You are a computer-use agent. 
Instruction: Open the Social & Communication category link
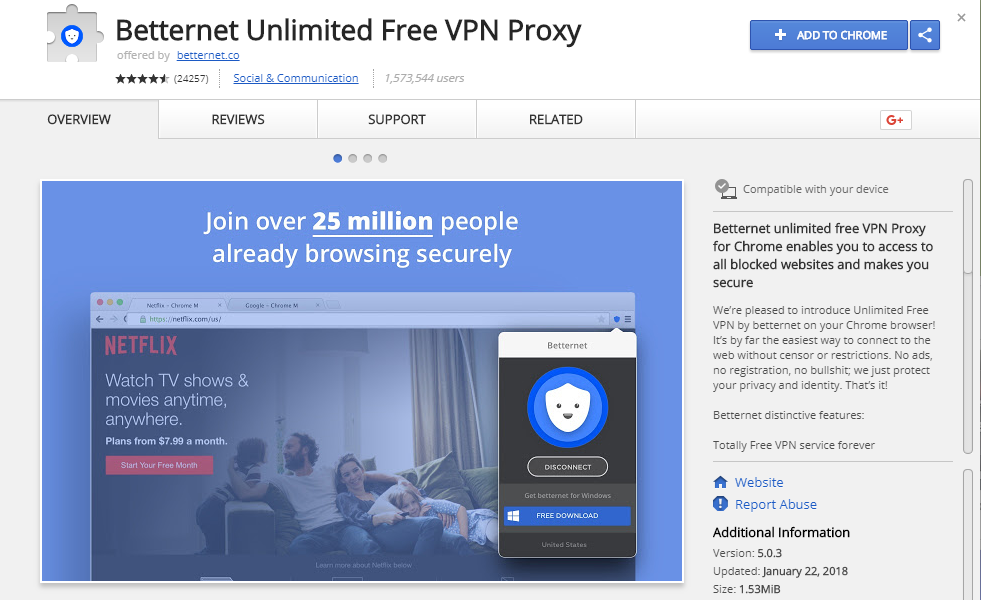click(x=296, y=78)
